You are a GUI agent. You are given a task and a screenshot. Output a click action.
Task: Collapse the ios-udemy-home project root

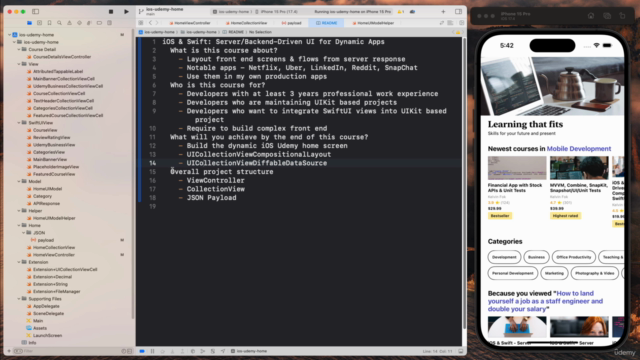pyautogui.click(x=9, y=35)
